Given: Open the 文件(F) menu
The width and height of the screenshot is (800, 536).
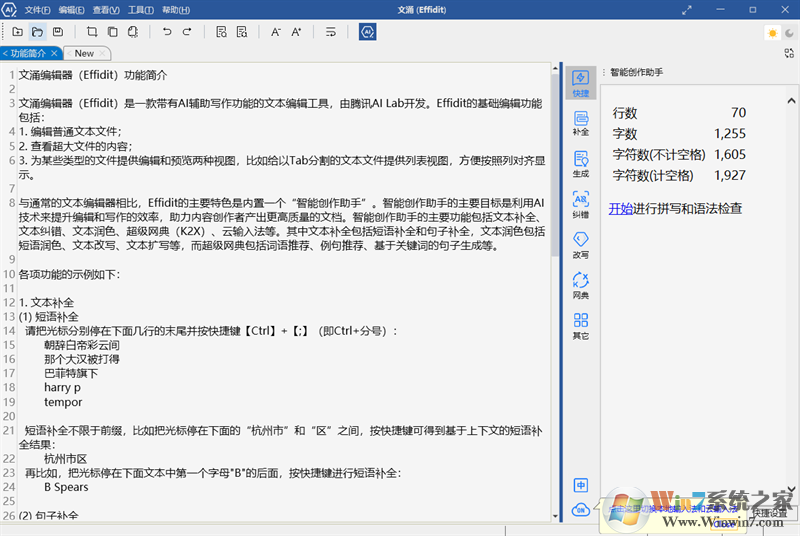Looking at the screenshot, I should click(37, 10).
